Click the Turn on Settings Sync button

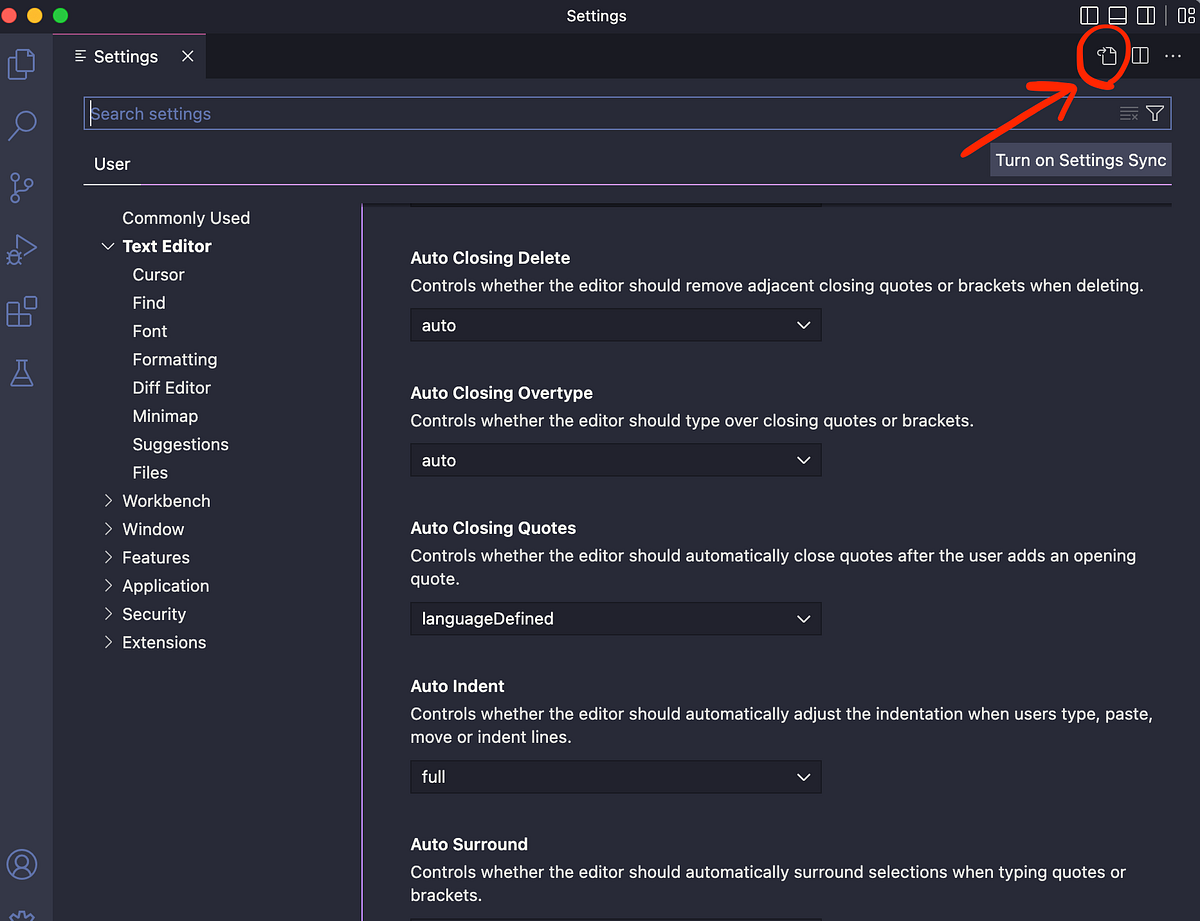pos(1080,159)
